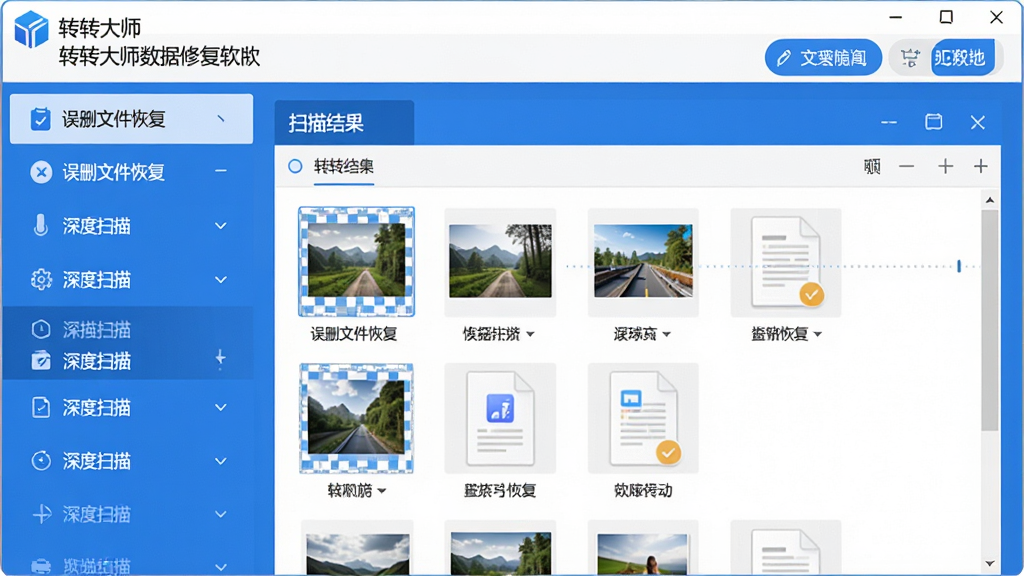
Task: Click the document-check icon in the sidebar
Action: (40, 408)
